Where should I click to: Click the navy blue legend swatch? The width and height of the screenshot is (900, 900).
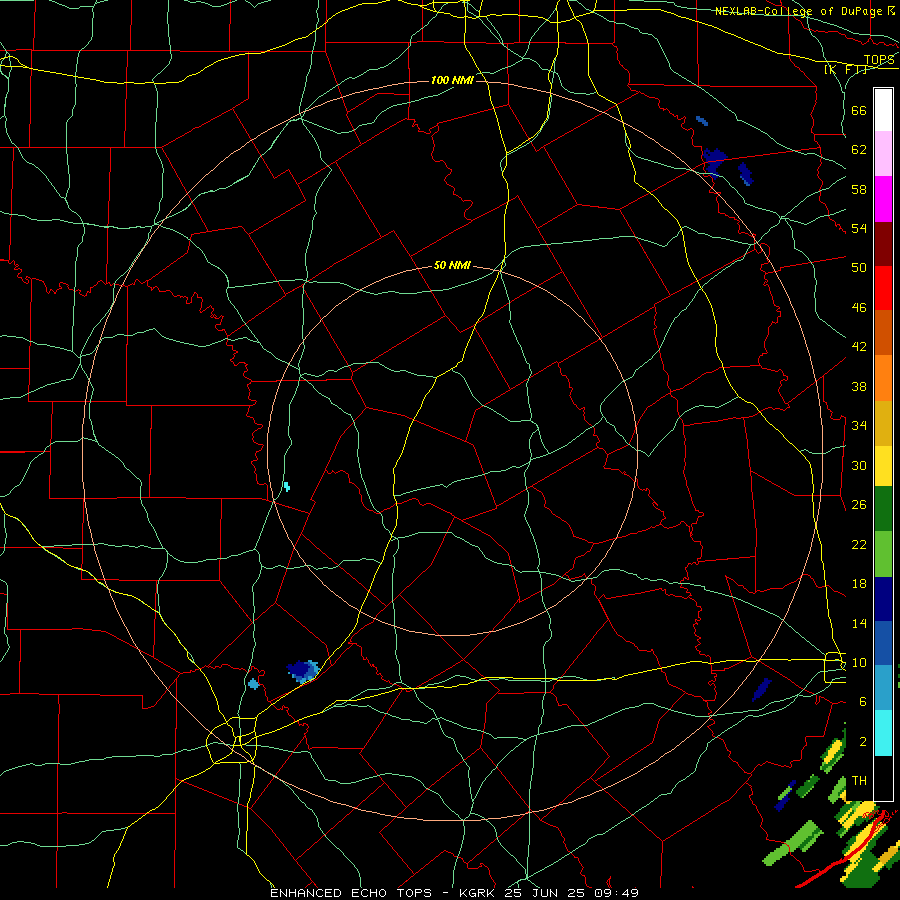[883, 599]
